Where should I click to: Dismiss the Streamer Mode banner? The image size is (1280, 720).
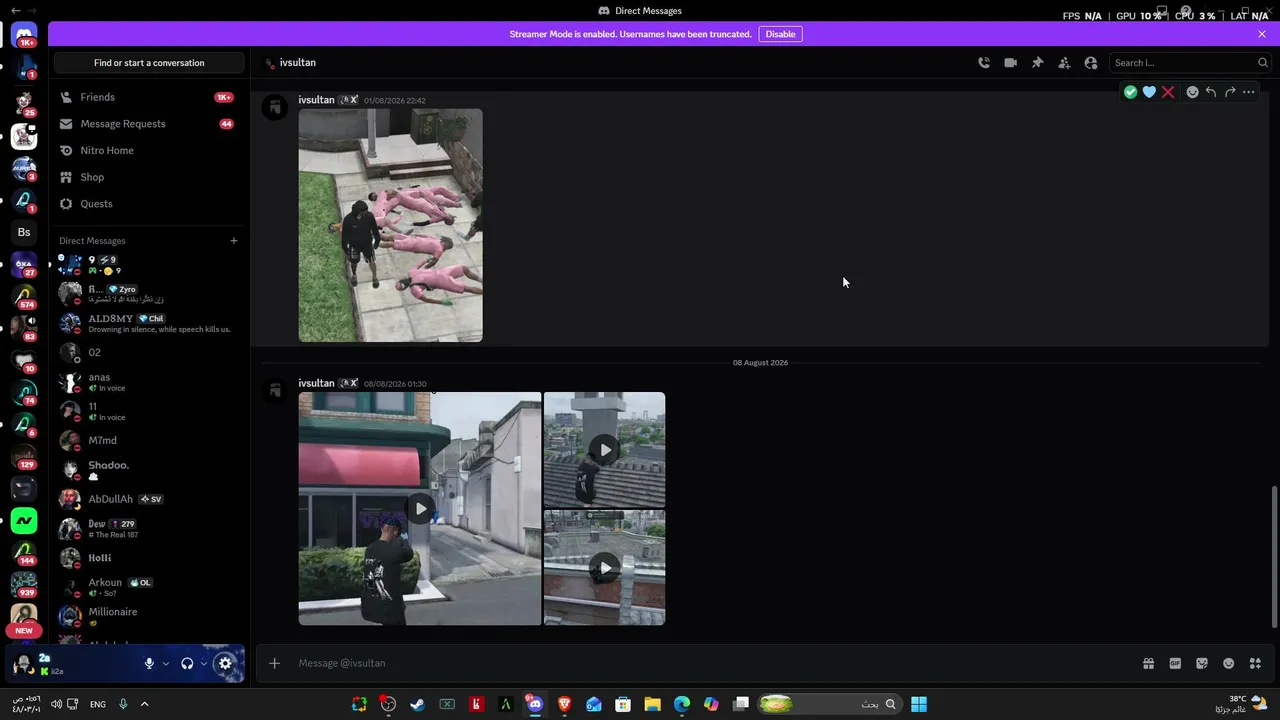pos(1262,34)
